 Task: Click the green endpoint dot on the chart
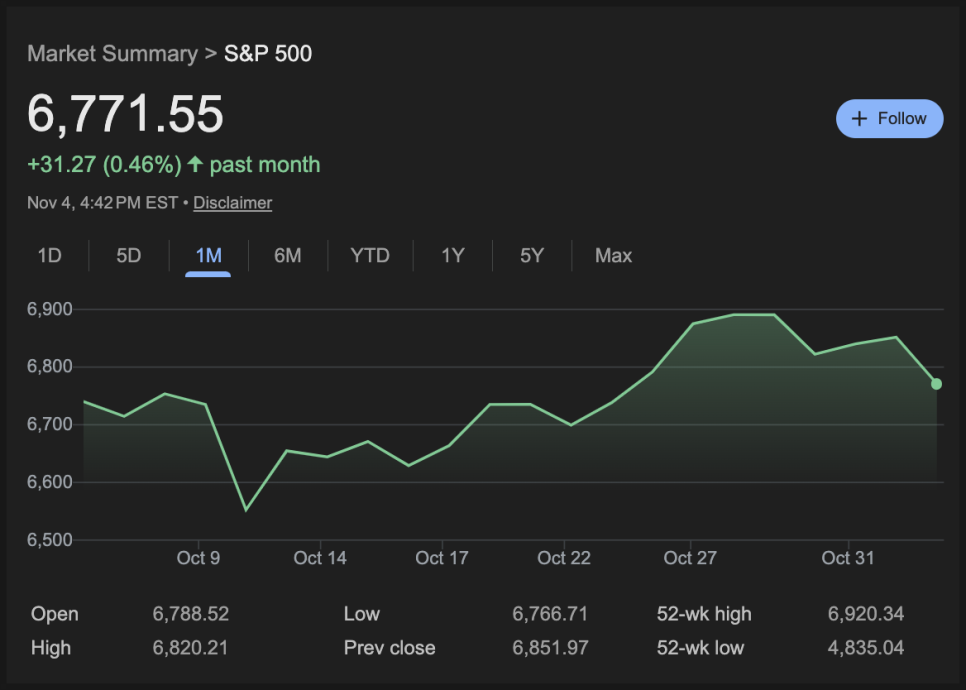tap(936, 384)
